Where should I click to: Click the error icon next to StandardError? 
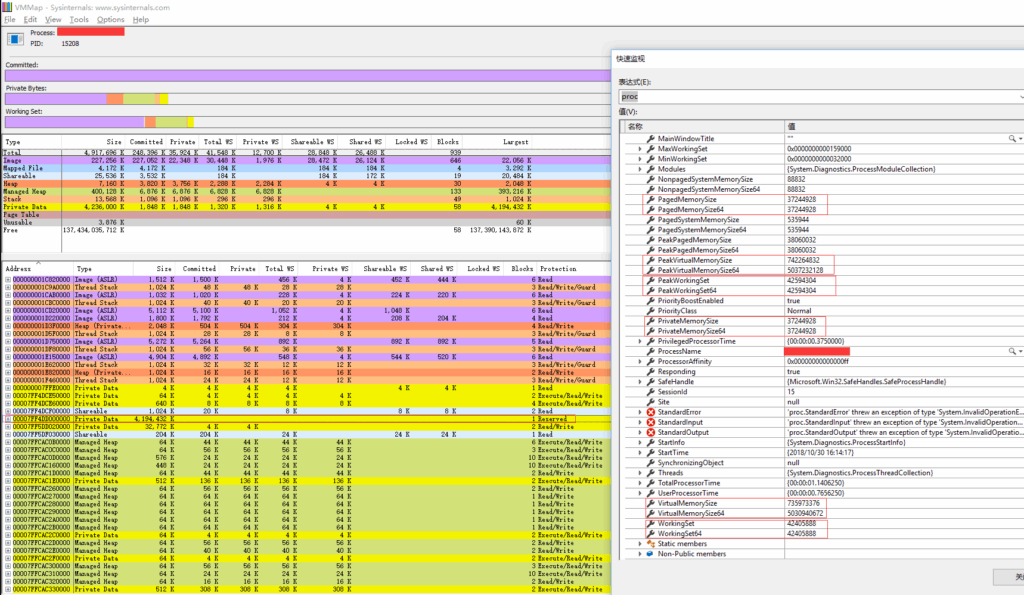651,412
